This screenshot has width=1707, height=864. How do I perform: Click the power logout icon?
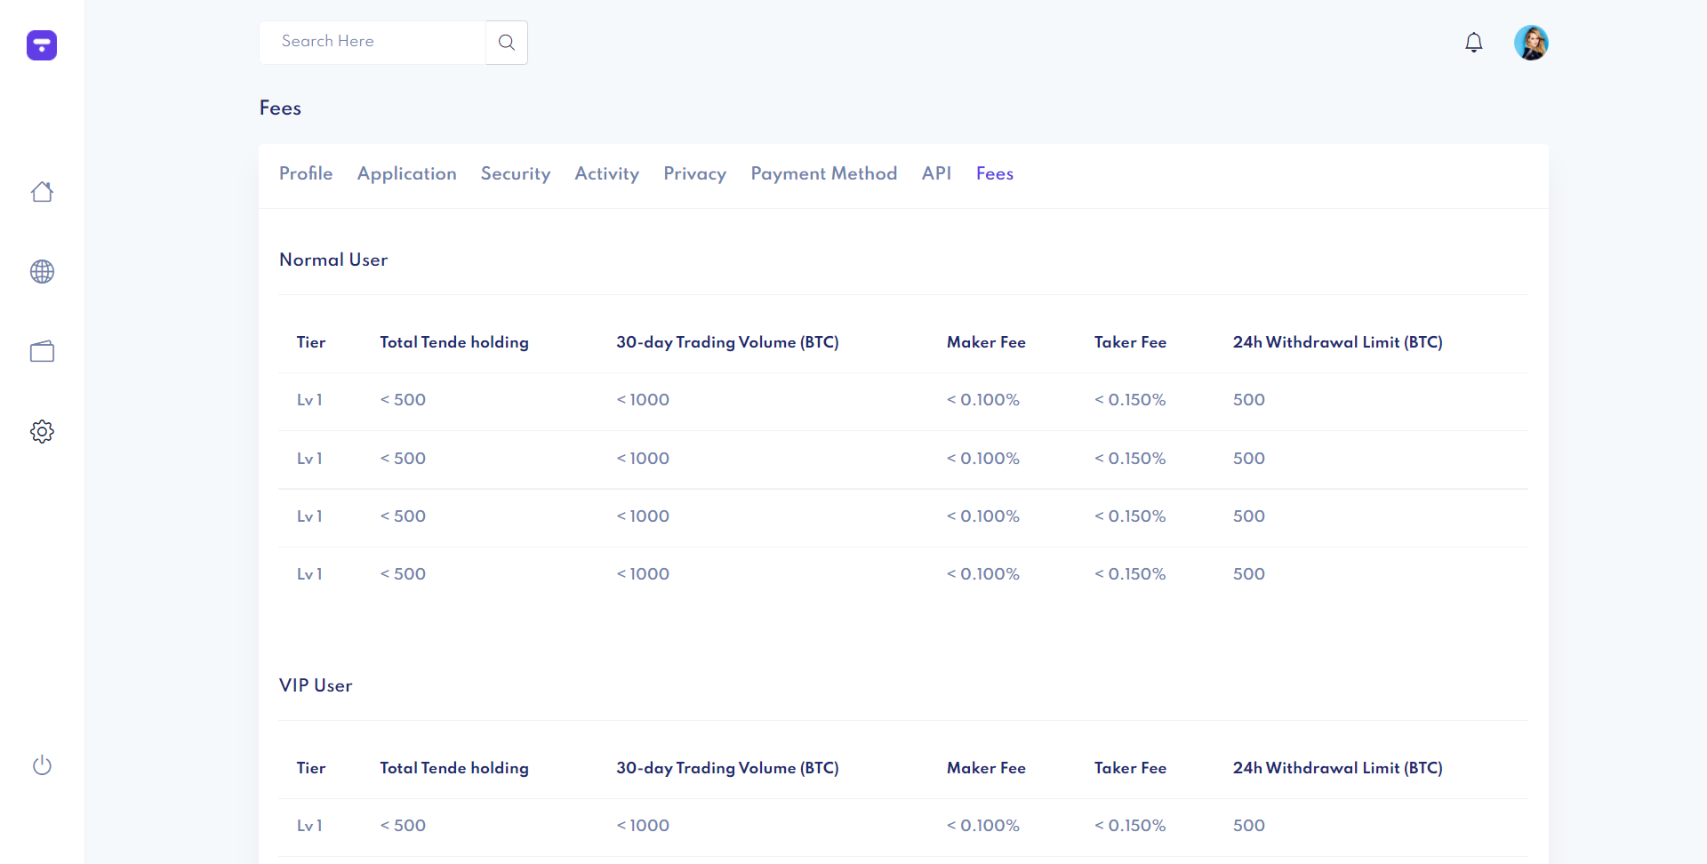42,766
